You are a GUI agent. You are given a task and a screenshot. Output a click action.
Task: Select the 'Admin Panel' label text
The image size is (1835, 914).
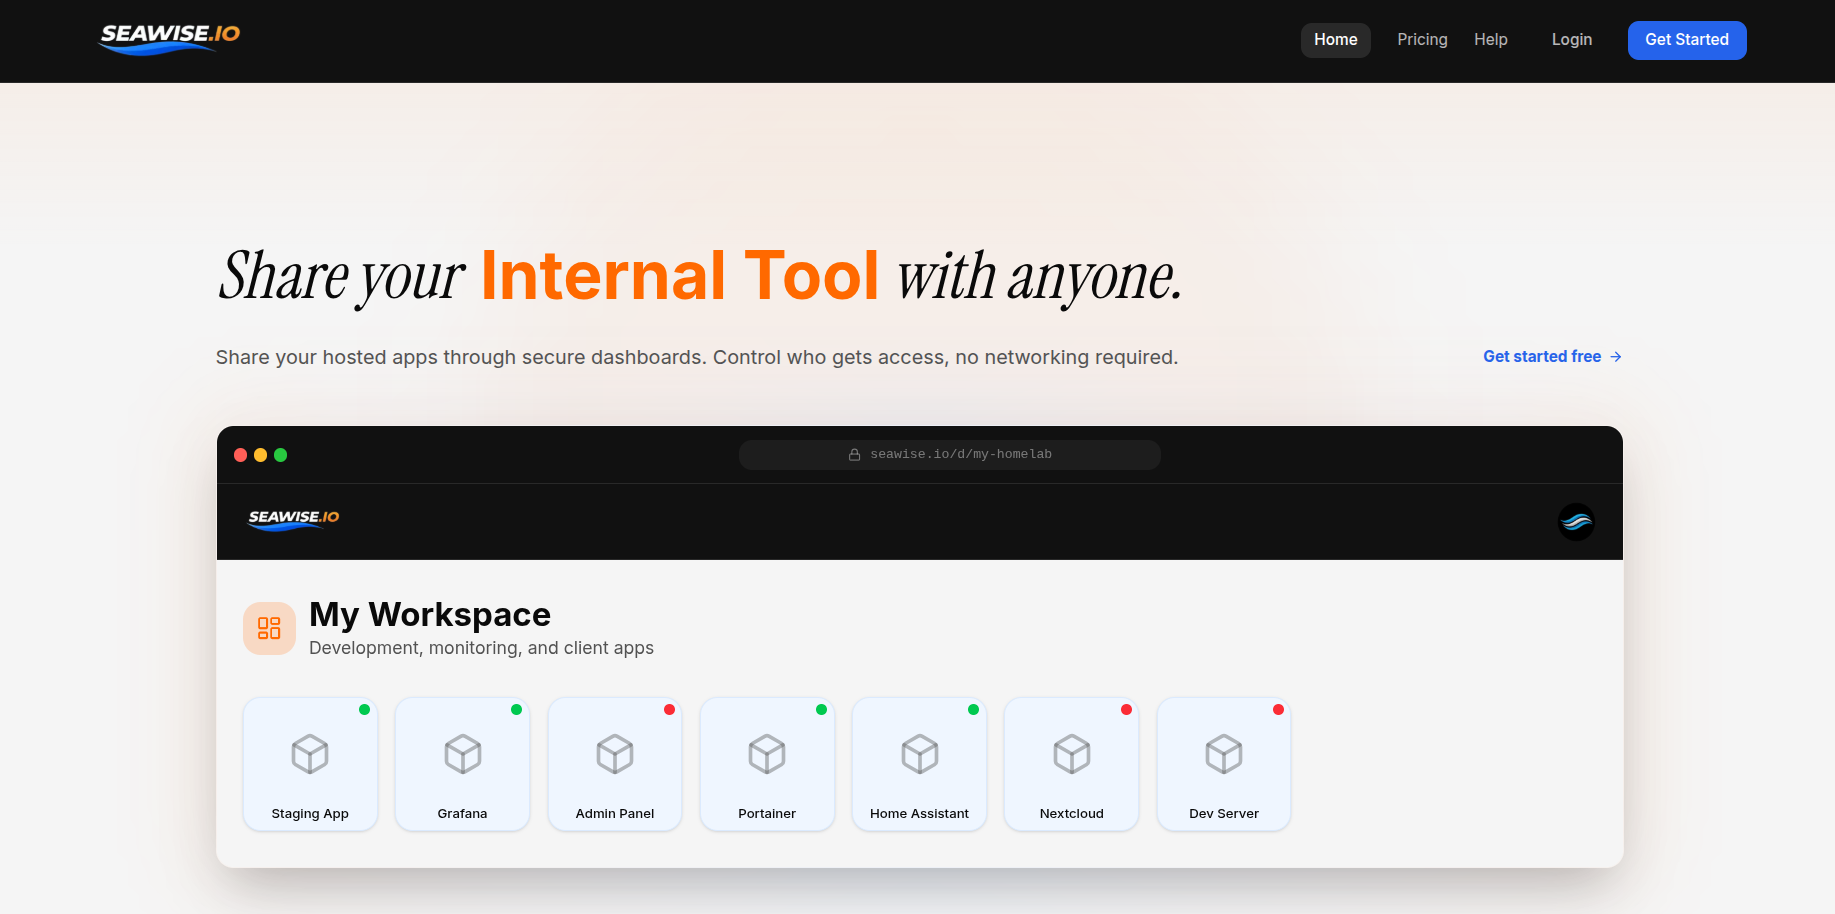coord(615,814)
